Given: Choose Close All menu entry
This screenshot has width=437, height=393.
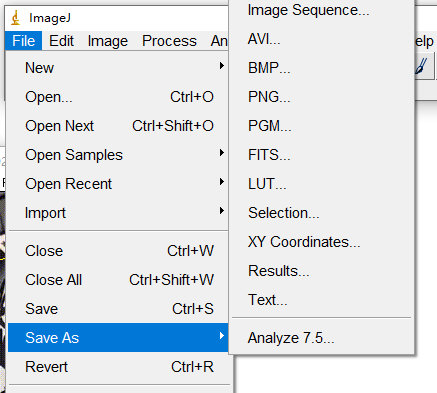Looking at the screenshot, I should [118, 280].
